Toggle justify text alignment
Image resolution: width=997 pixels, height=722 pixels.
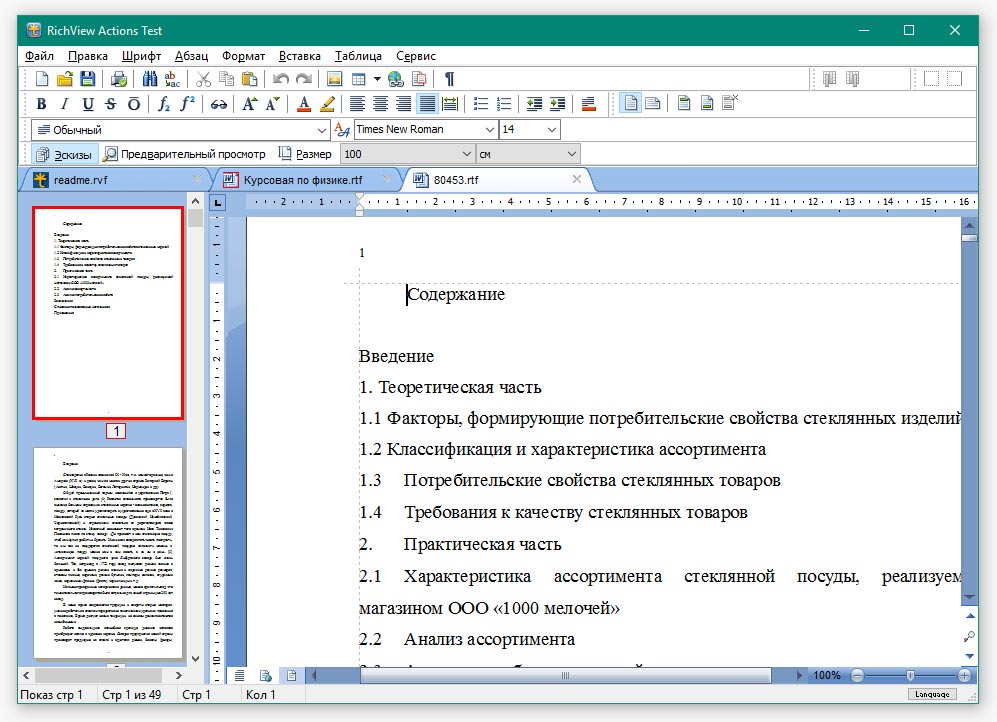(x=427, y=104)
